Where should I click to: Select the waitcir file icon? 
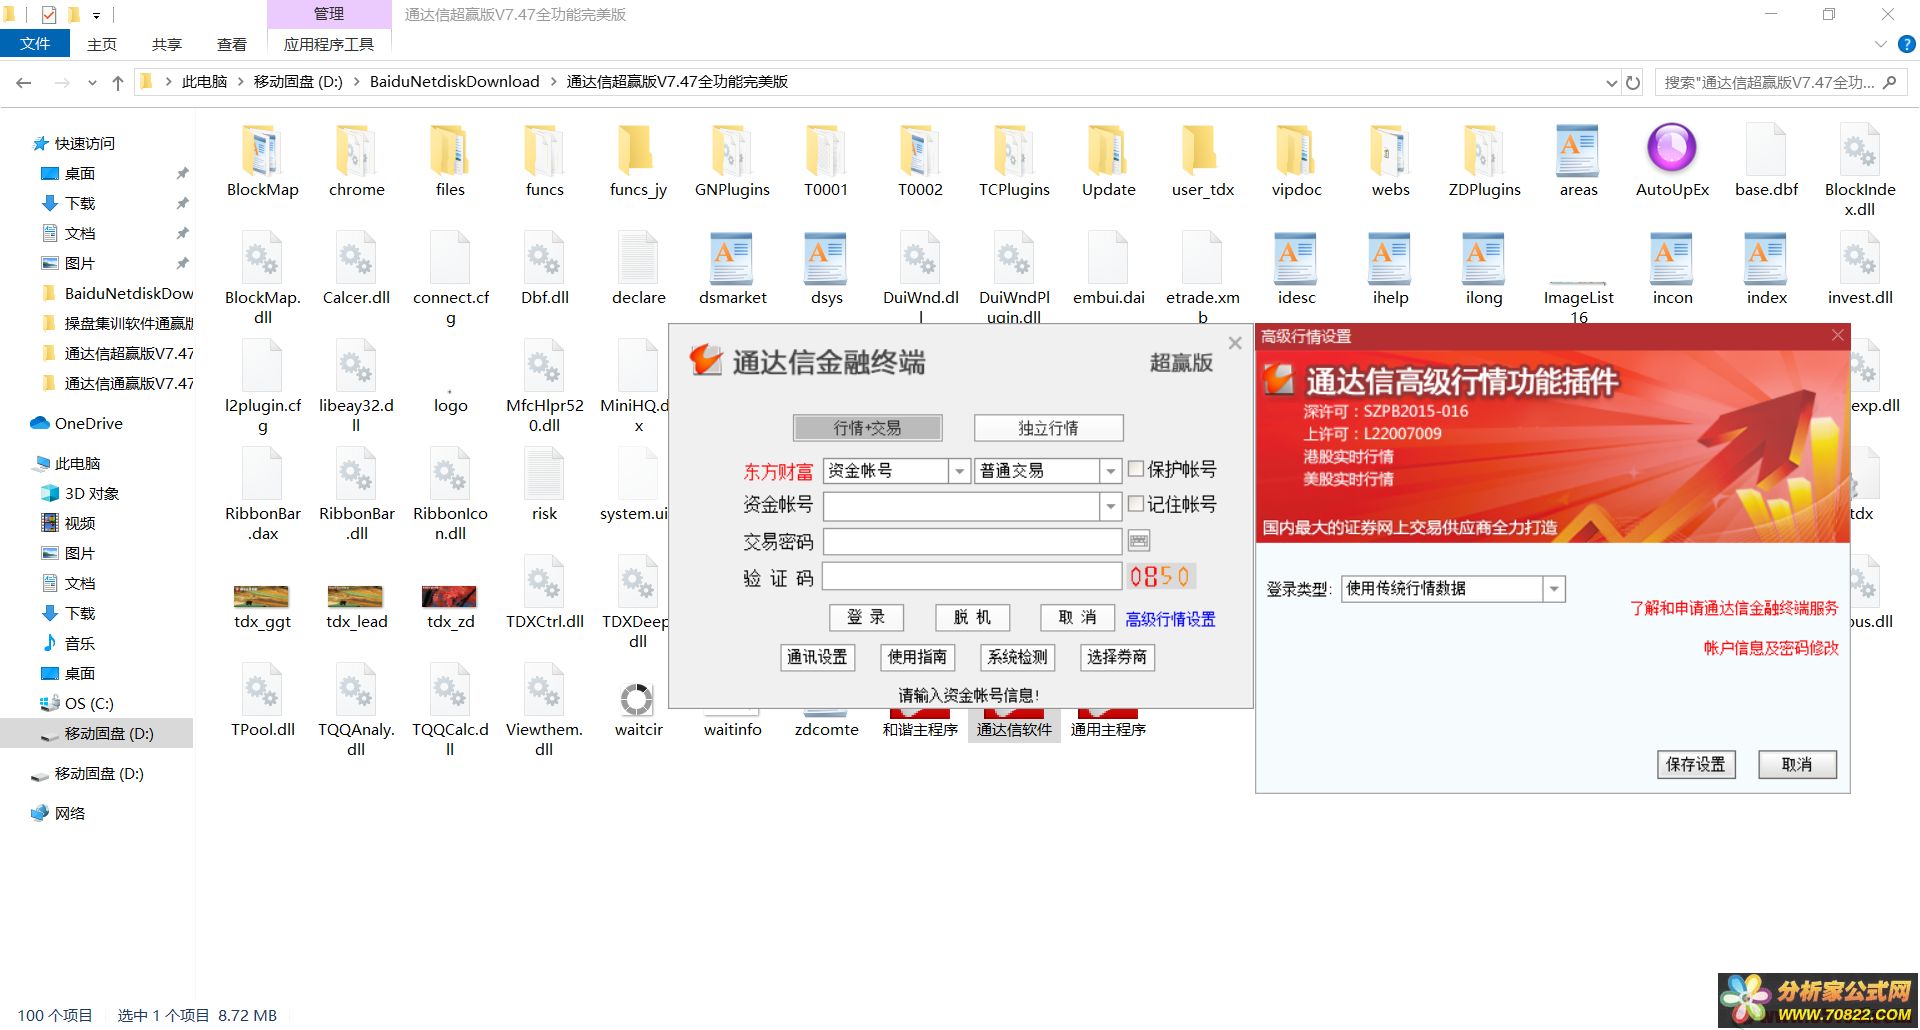[x=637, y=698]
